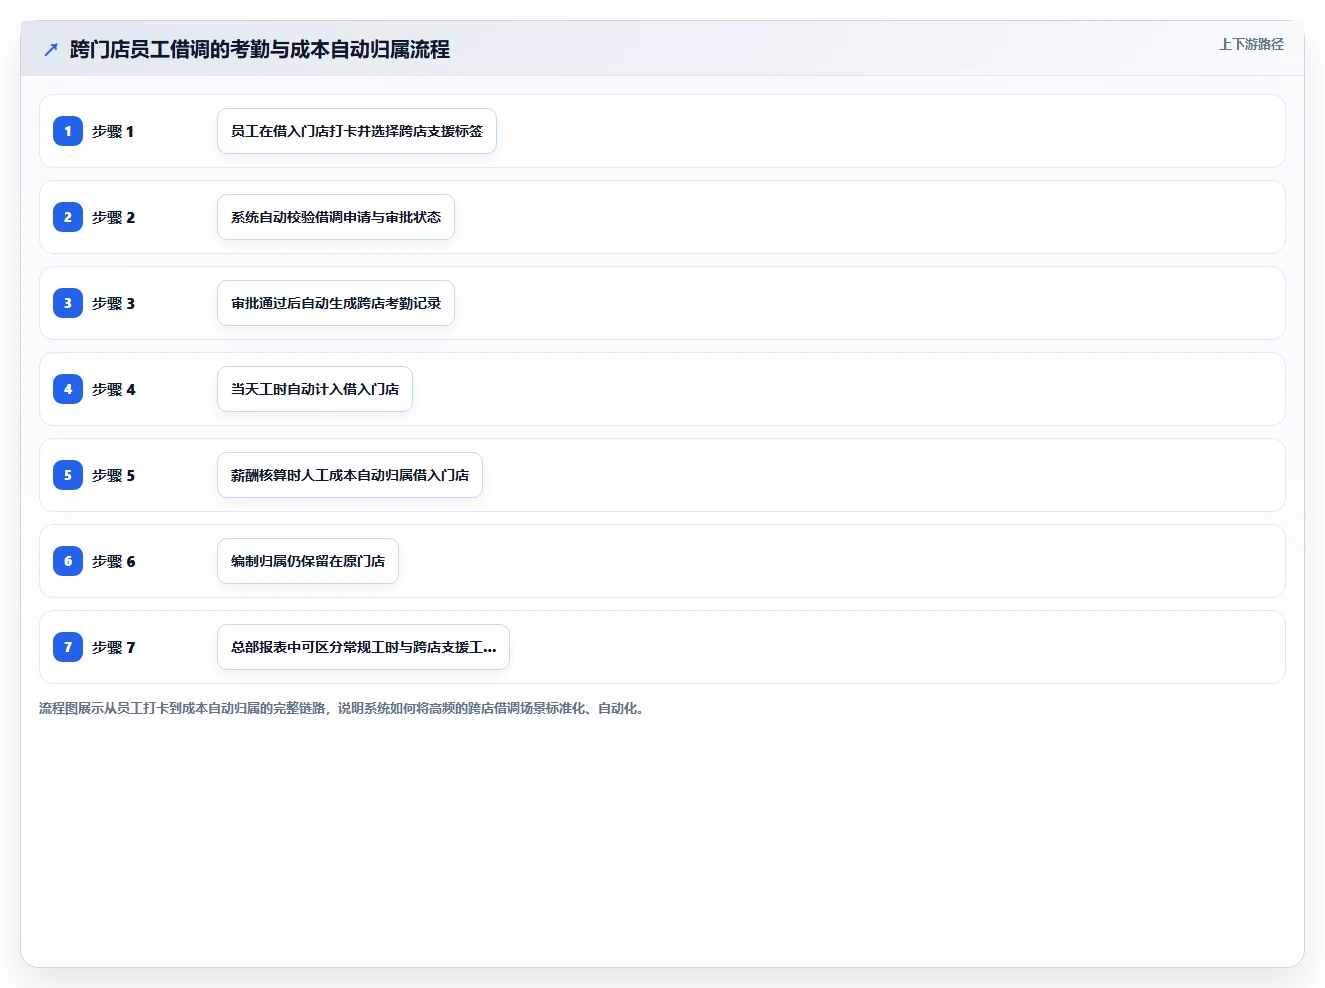Viewport: 1325px width, 988px height.
Task: Click the flowchart title 跨门店员工借调的考勤与成本自动归属流程
Action: click(x=260, y=49)
